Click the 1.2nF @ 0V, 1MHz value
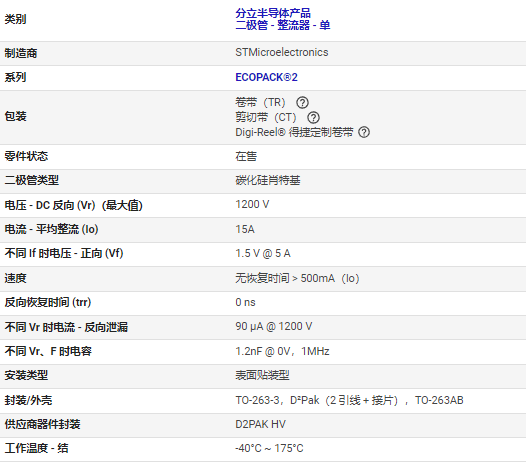Viewport: 526px width, 462px height. [282, 351]
